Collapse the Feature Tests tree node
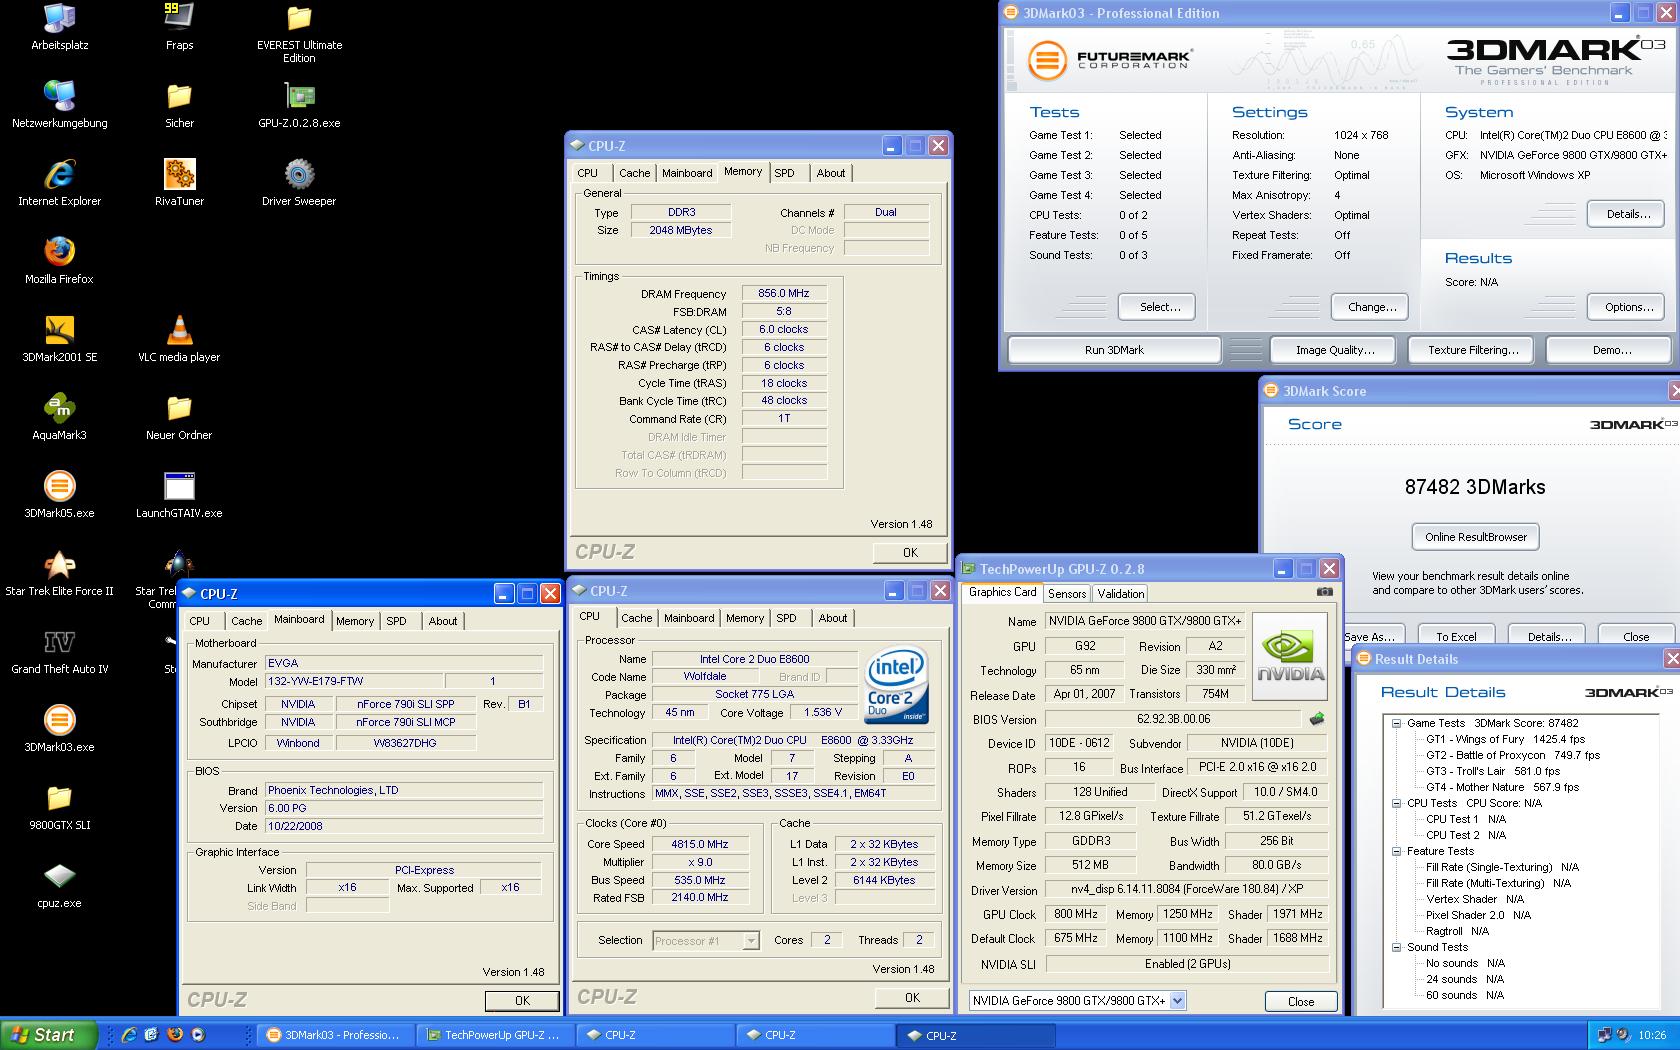Screen dimensions: 1680x1050 pyautogui.click(x=1396, y=851)
